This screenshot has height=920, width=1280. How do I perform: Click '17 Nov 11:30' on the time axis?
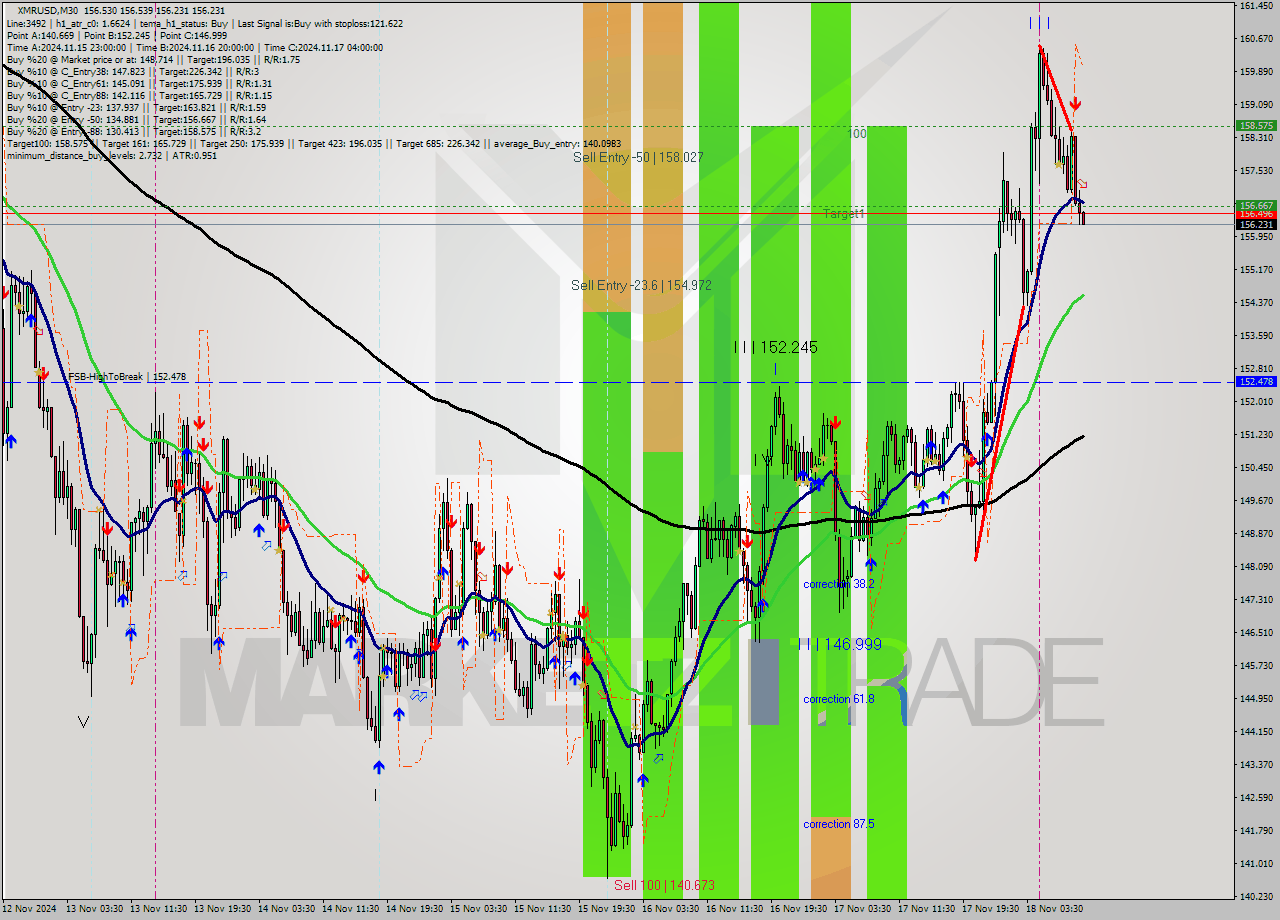pos(927,910)
